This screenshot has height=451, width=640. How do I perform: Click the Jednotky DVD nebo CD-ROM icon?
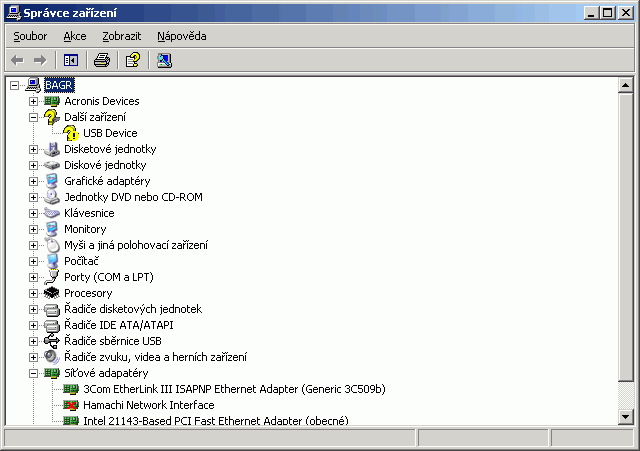[x=52, y=197]
